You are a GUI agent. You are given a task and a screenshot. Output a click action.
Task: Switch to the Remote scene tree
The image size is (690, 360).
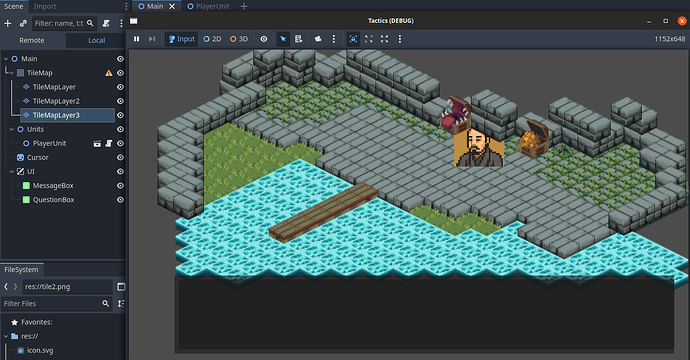coord(32,40)
